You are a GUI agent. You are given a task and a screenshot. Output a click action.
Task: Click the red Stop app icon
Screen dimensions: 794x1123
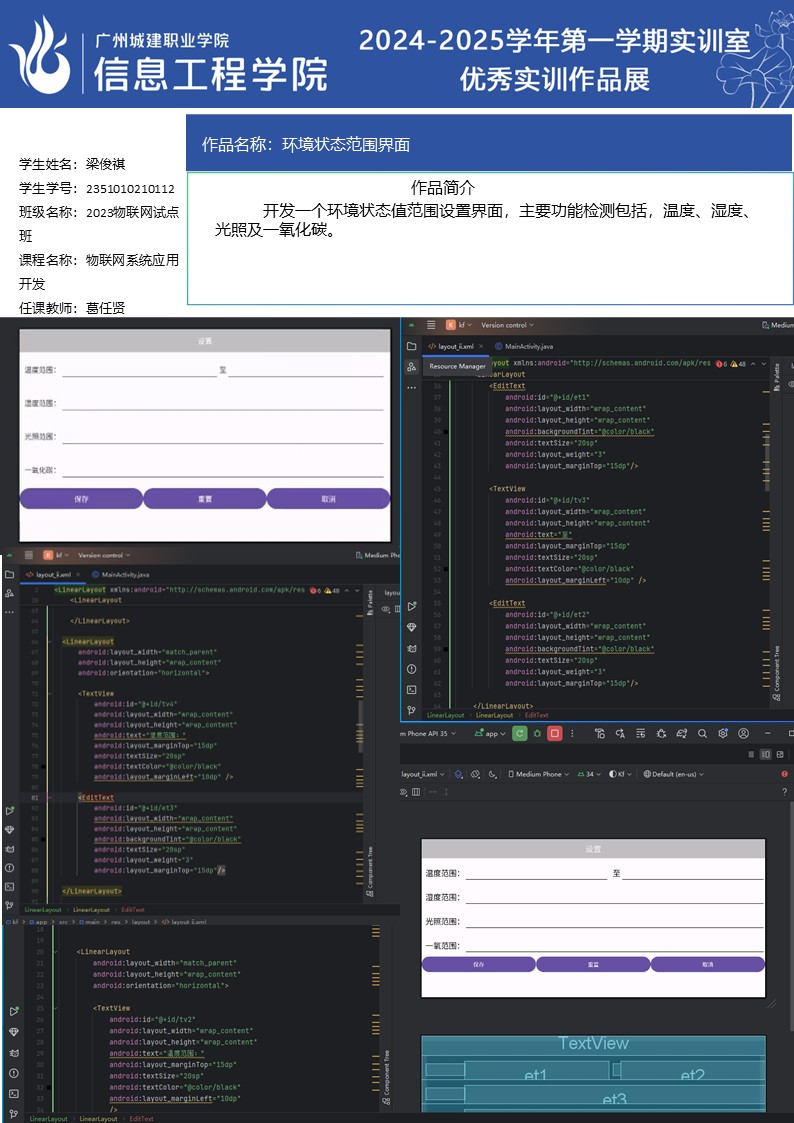point(554,733)
